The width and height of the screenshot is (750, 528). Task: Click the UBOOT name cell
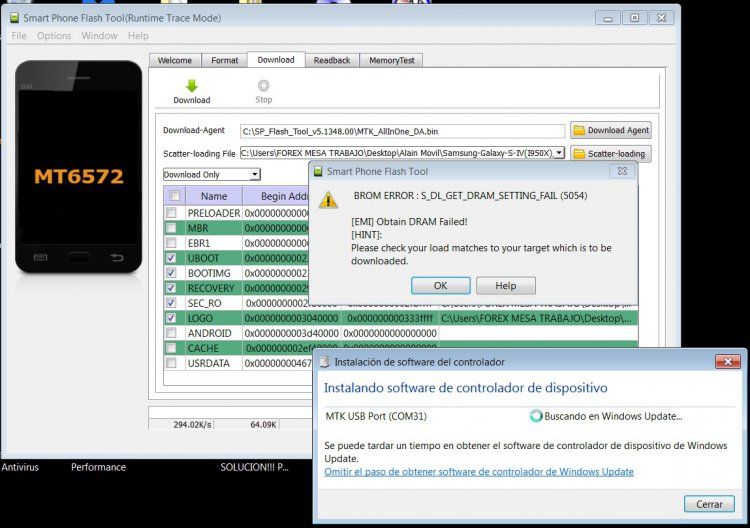[x=214, y=258]
